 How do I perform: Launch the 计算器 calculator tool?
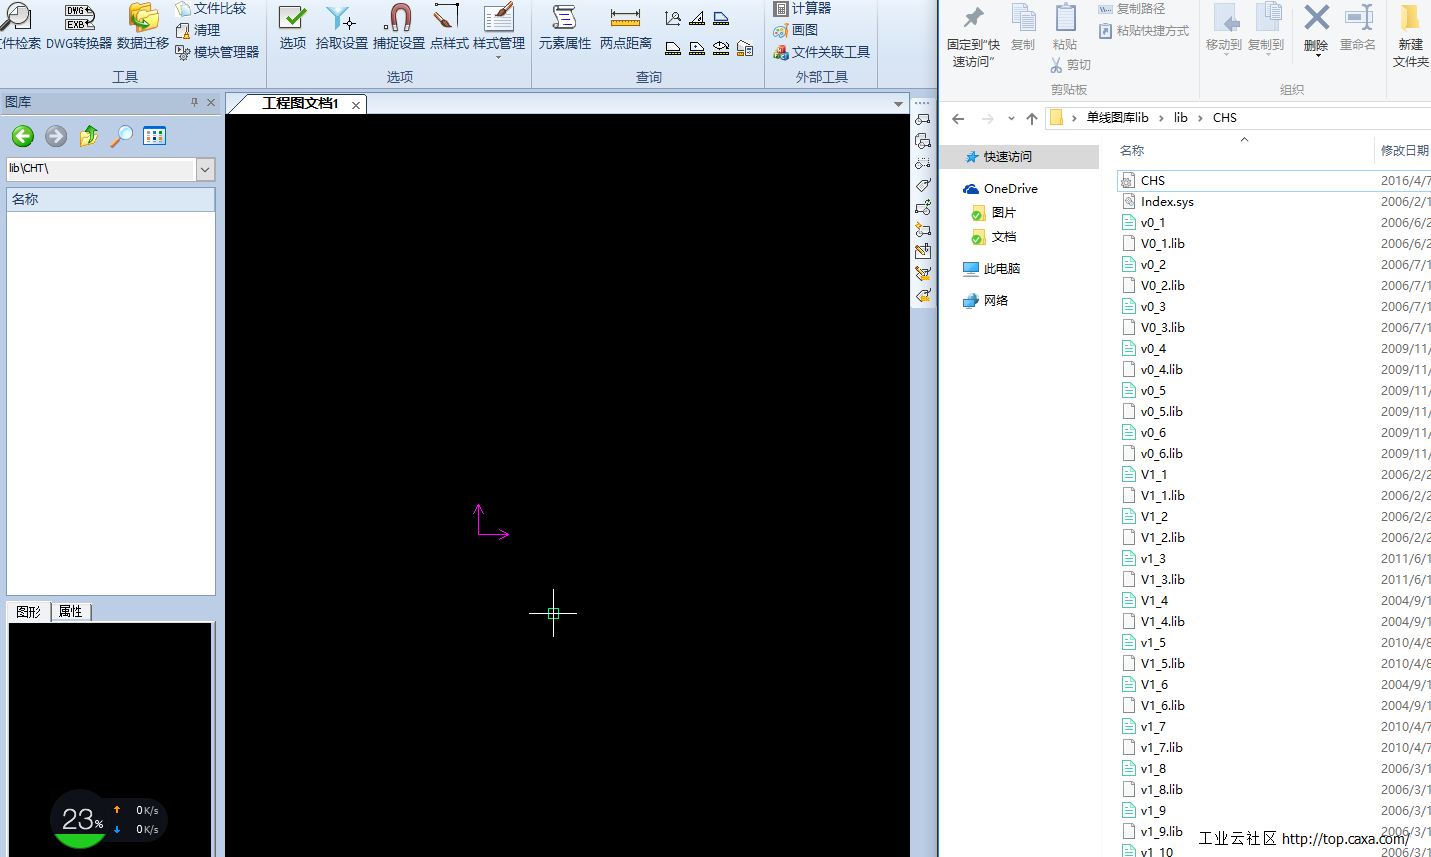[x=802, y=8]
